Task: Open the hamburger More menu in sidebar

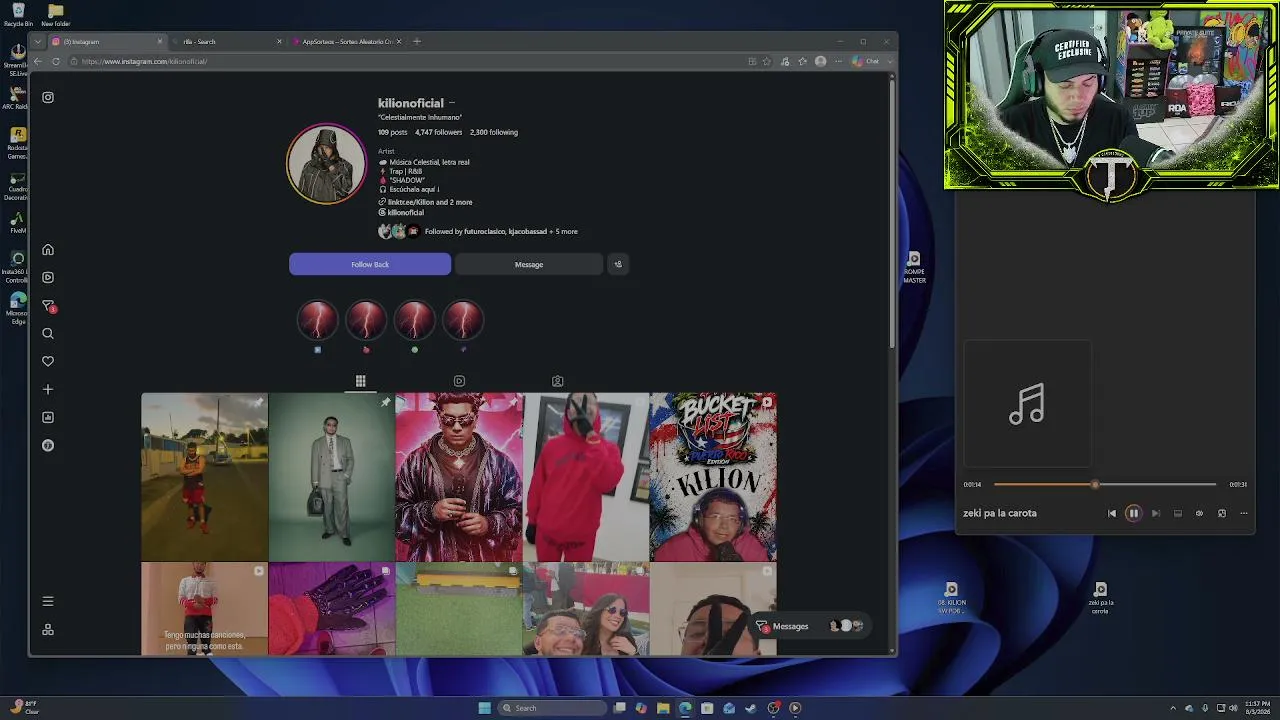Action: click(x=48, y=601)
